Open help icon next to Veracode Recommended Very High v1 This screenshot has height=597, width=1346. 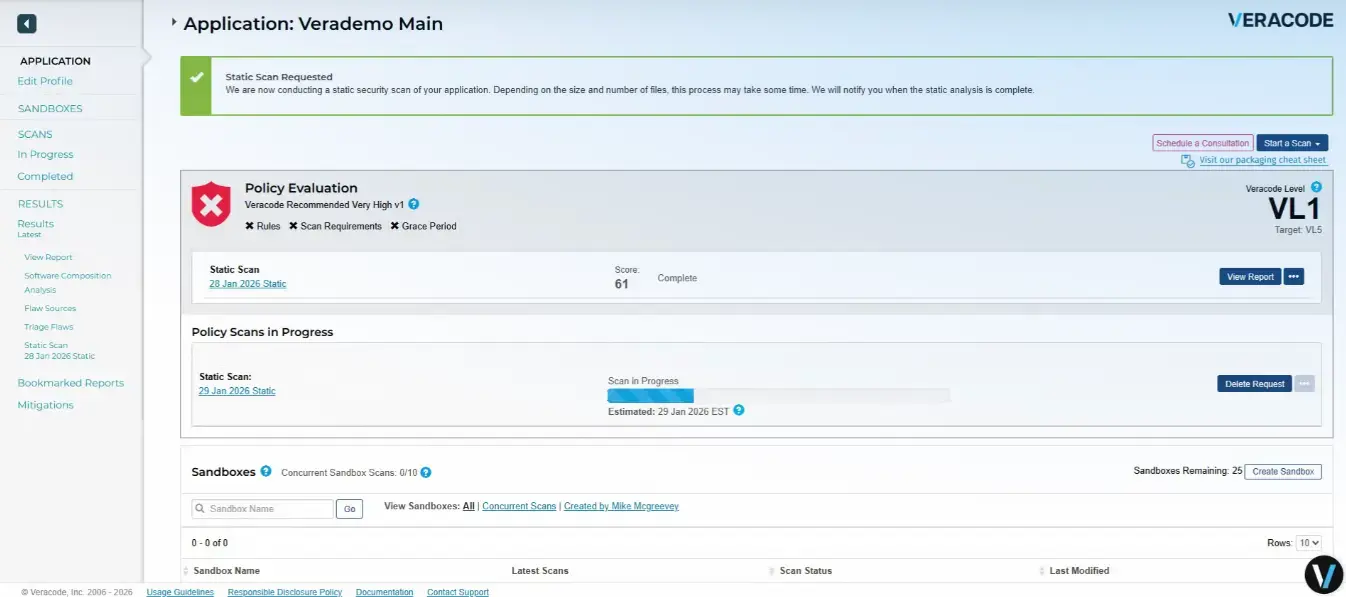pos(413,204)
